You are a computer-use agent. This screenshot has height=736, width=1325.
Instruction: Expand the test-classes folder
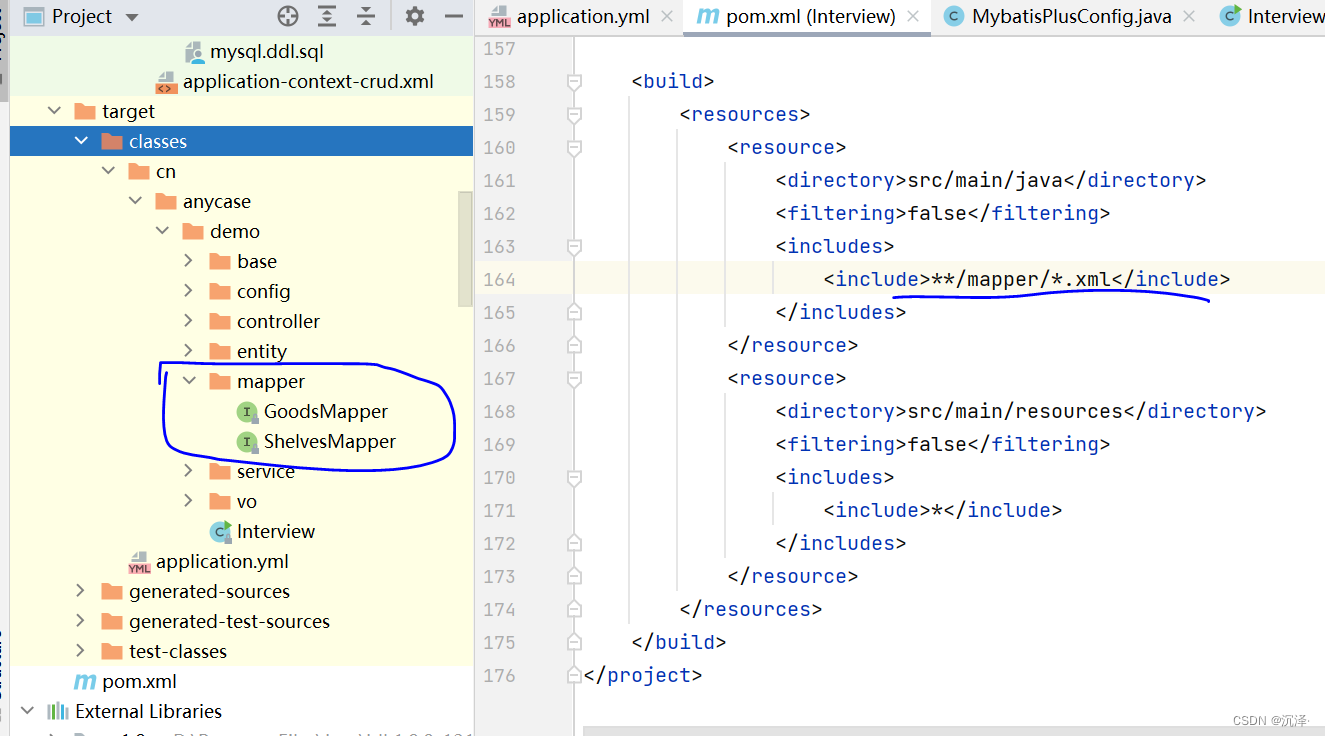click(81, 651)
